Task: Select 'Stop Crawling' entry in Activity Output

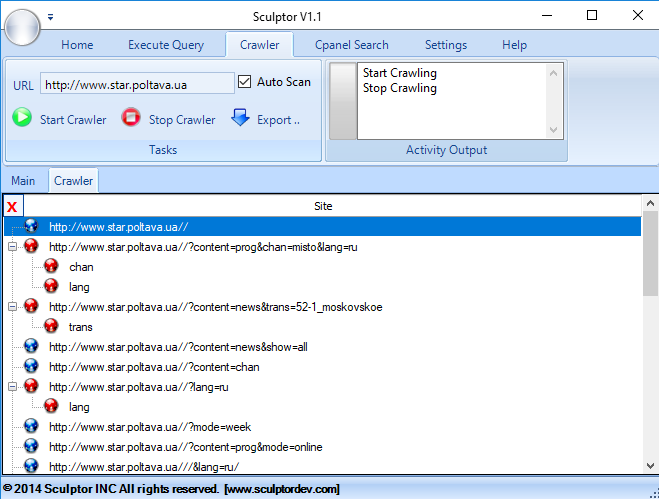Action: tap(400, 88)
